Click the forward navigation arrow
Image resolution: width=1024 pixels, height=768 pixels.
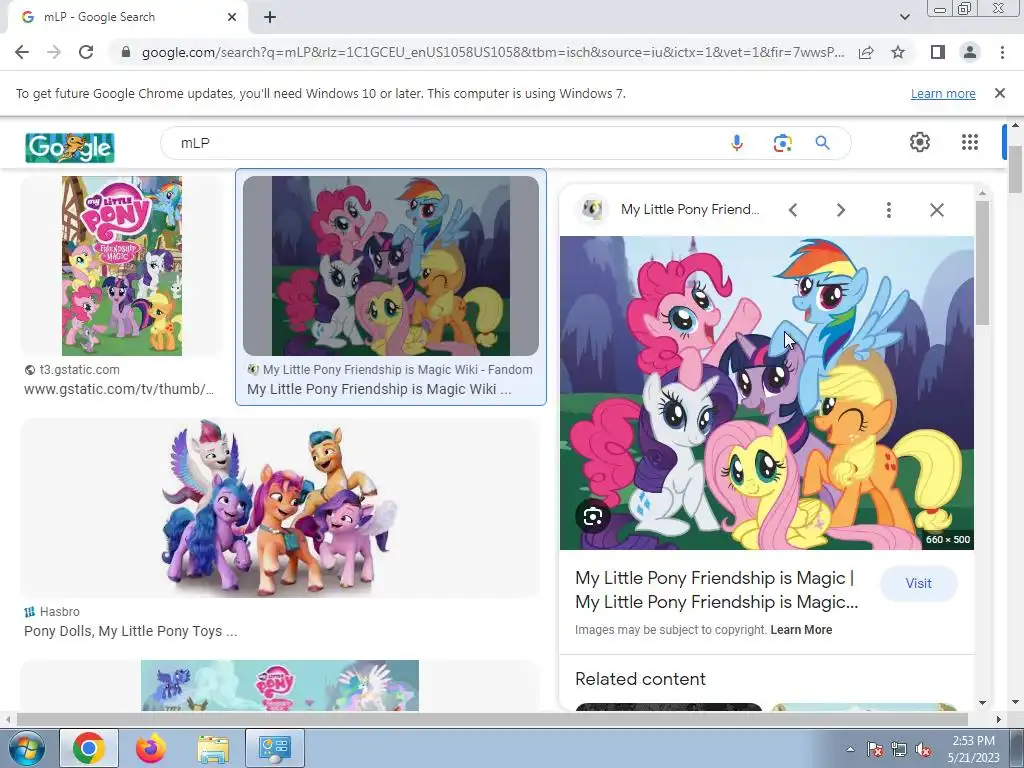coord(54,52)
